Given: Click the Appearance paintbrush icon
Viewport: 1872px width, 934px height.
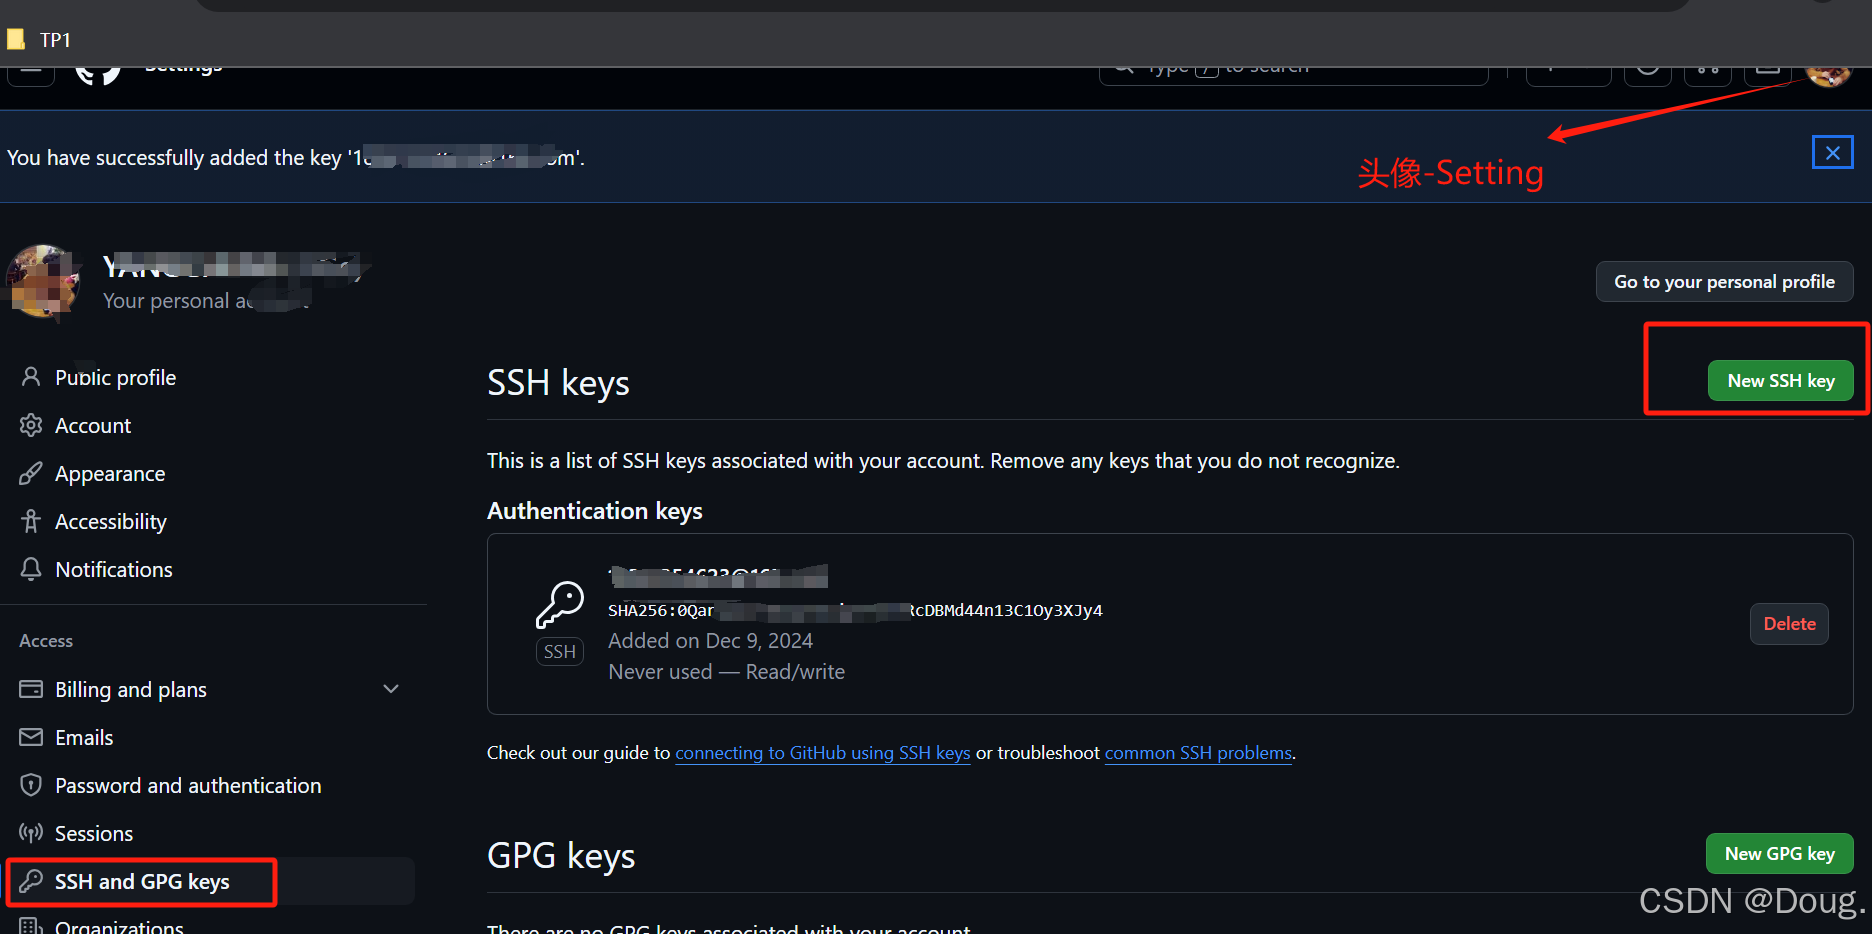Looking at the screenshot, I should point(30,473).
